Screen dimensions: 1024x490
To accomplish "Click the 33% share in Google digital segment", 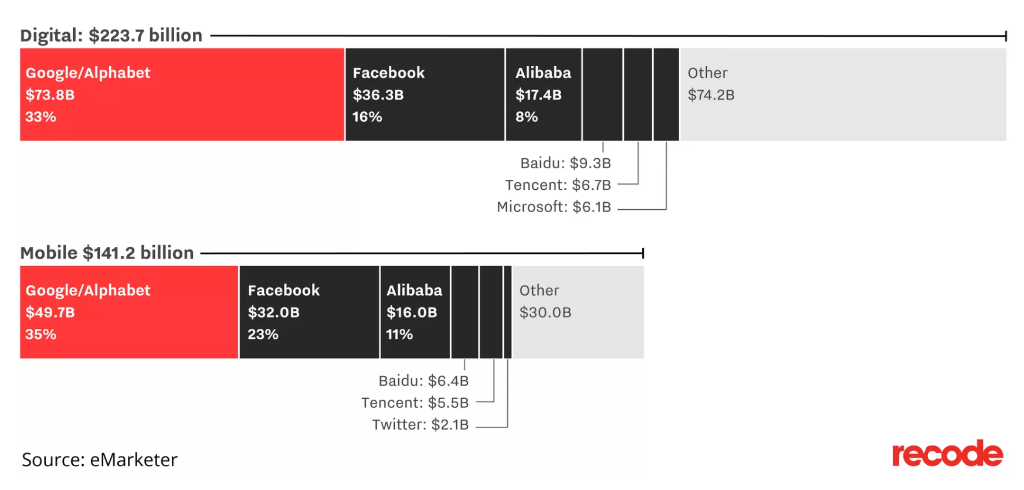I will (x=41, y=117).
